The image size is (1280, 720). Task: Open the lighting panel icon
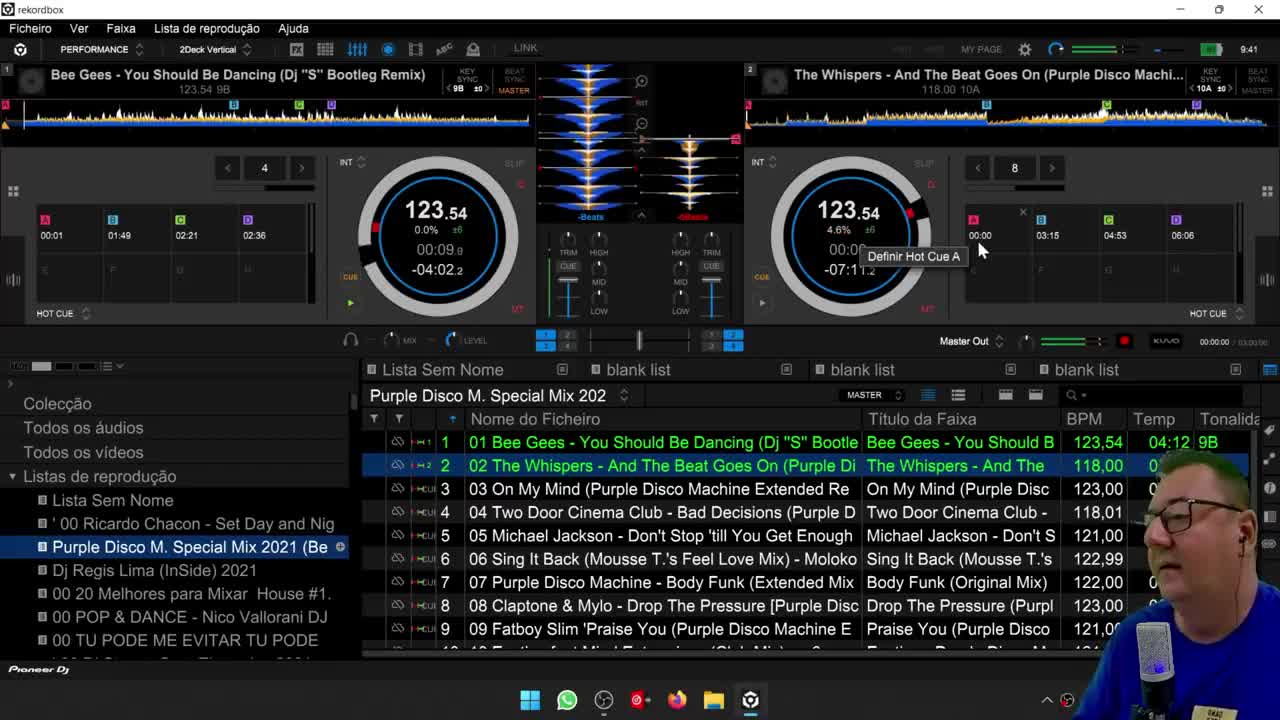point(473,49)
